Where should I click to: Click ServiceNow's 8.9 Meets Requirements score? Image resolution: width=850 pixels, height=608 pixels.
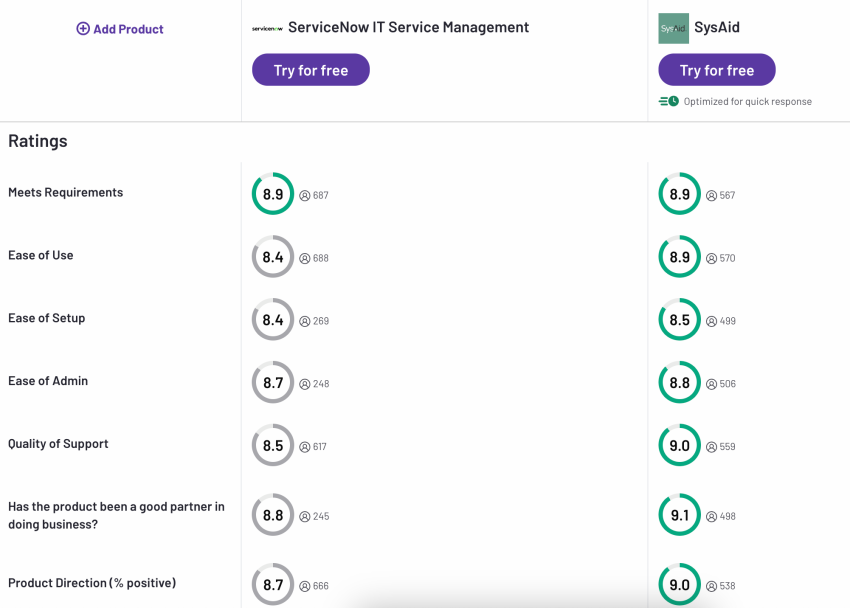tap(273, 194)
